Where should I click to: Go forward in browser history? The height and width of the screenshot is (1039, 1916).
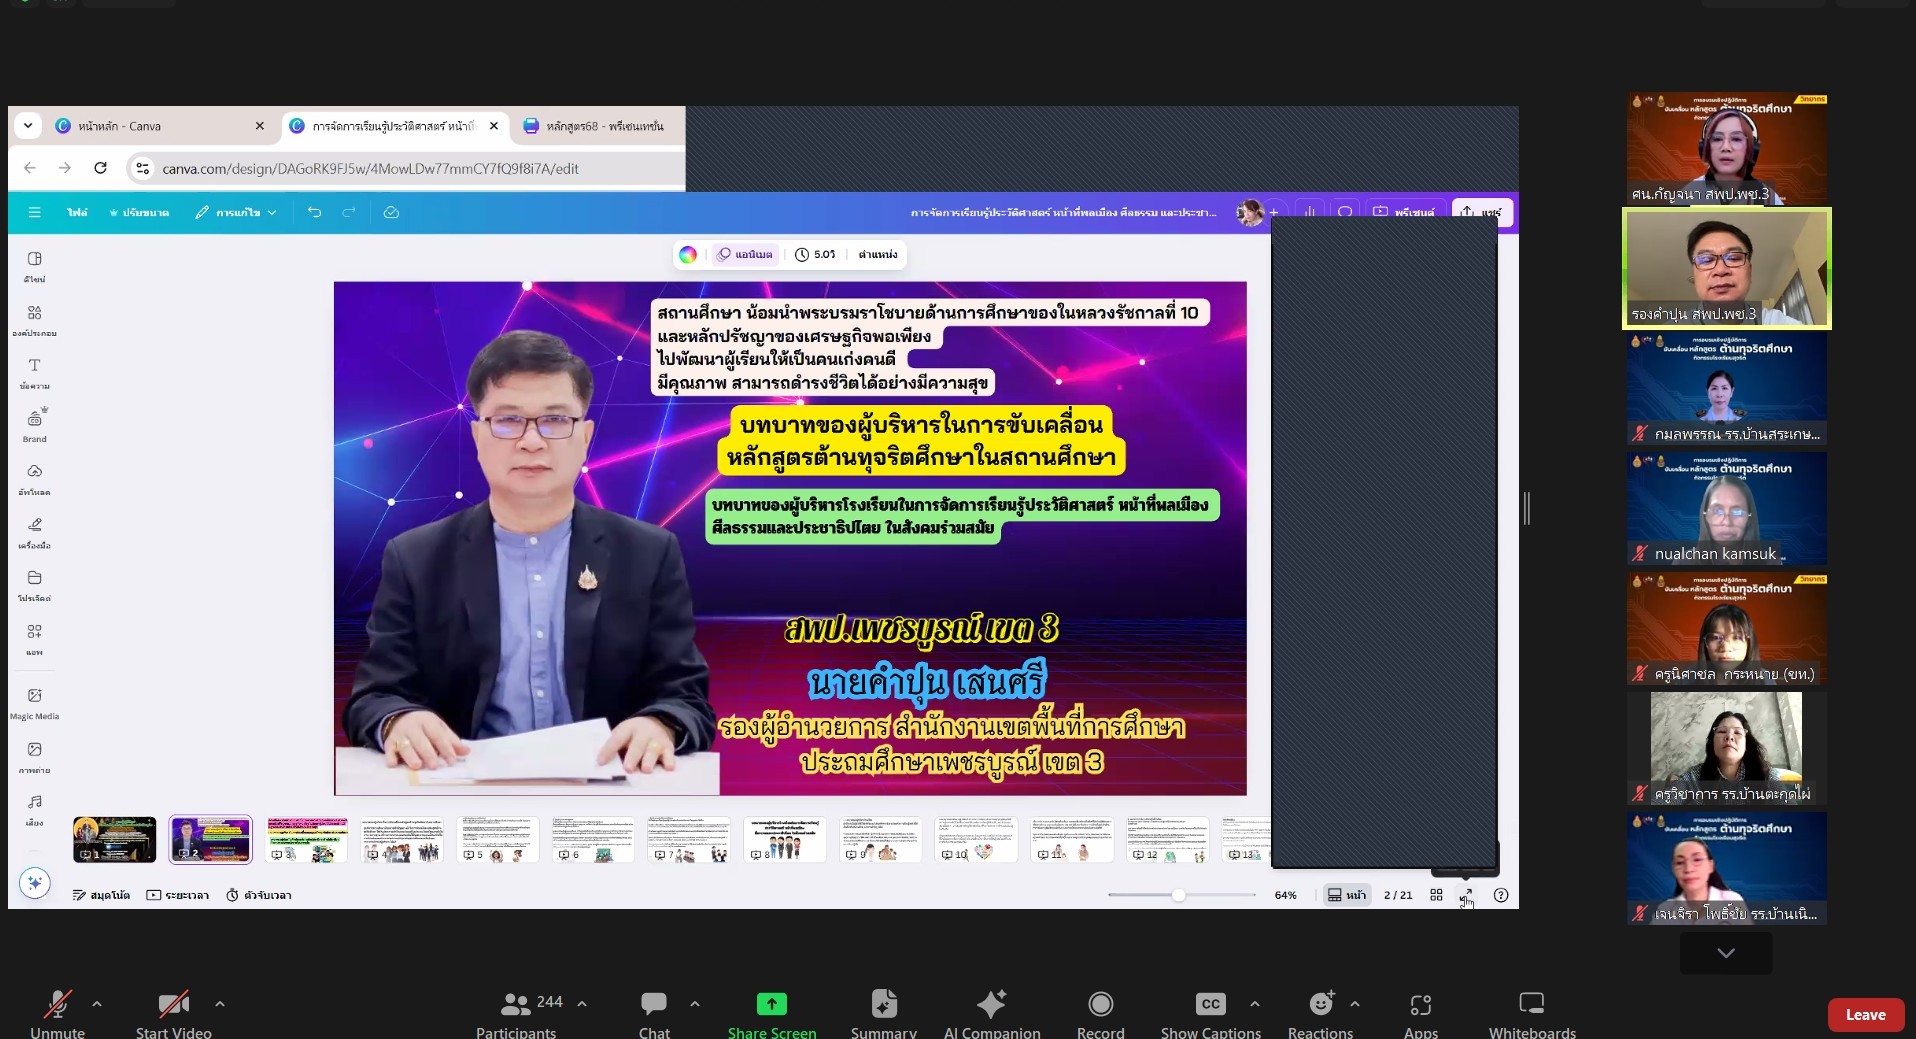[x=65, y=168]
